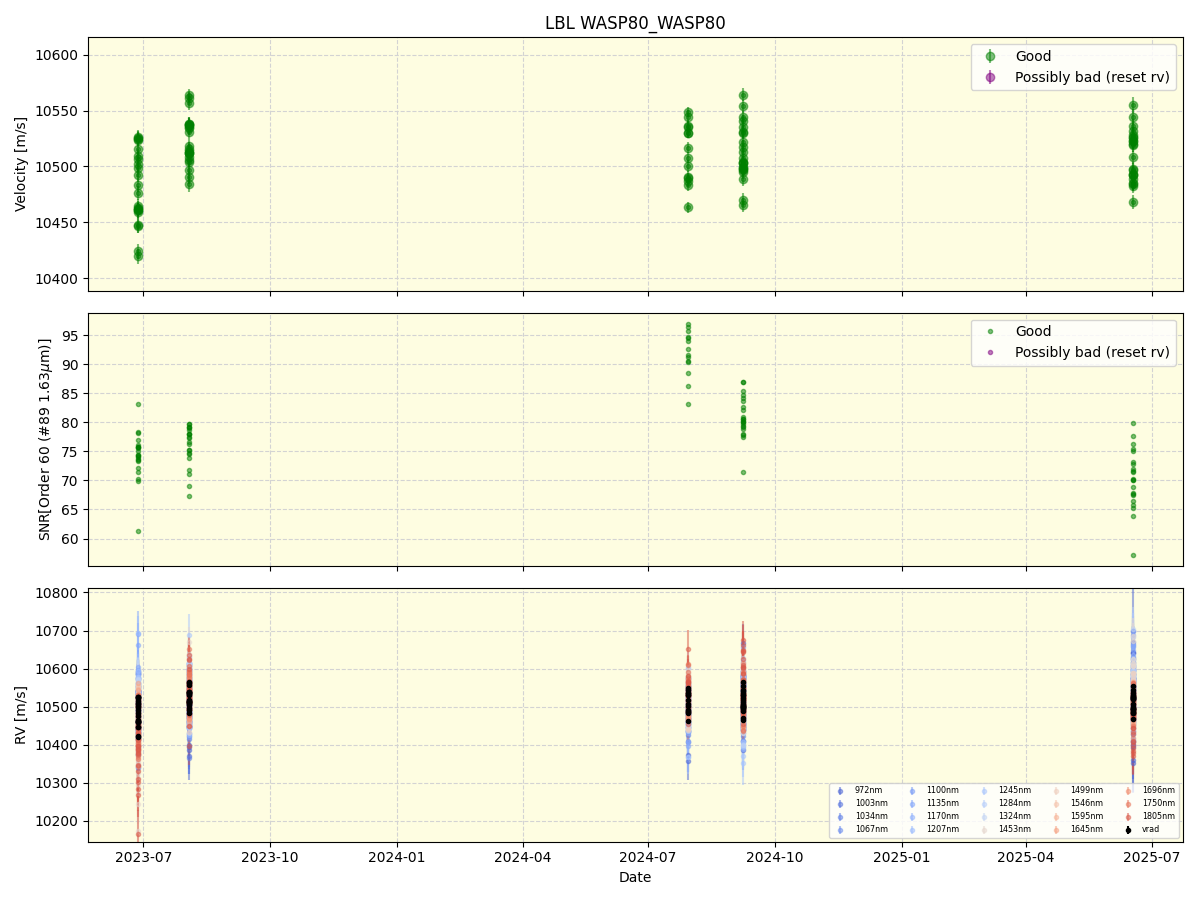Click the 2025-01 date tick label

(902, 857)
